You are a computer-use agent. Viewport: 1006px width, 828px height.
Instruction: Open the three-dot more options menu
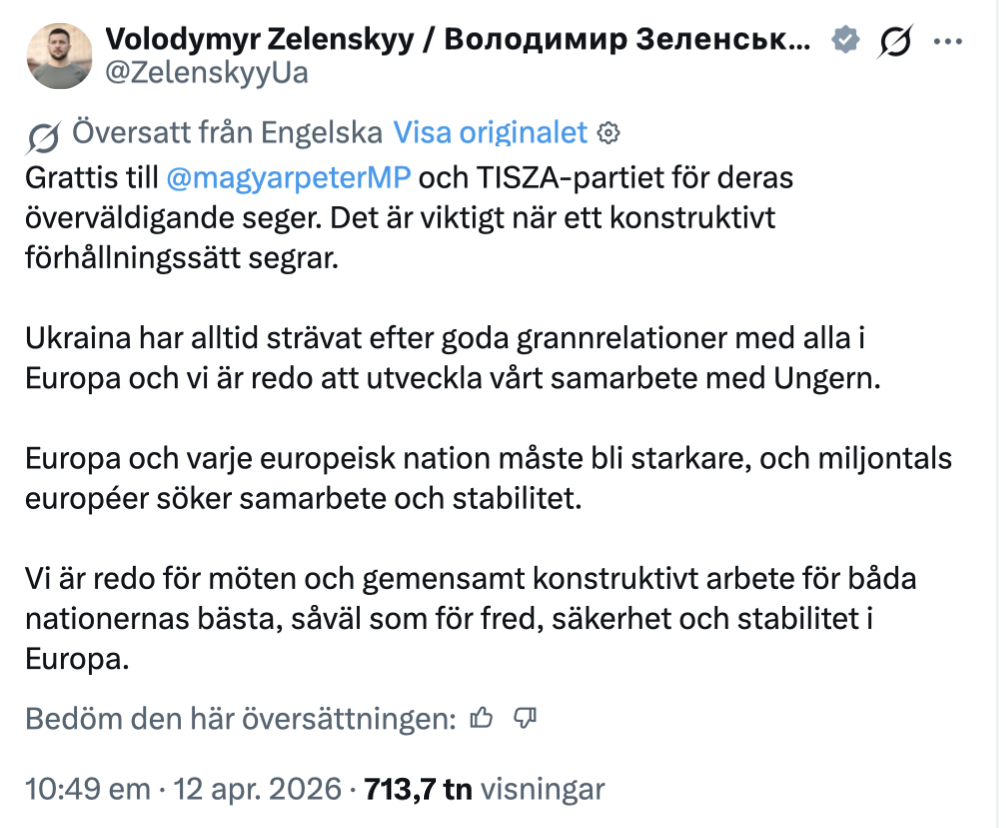947,40
